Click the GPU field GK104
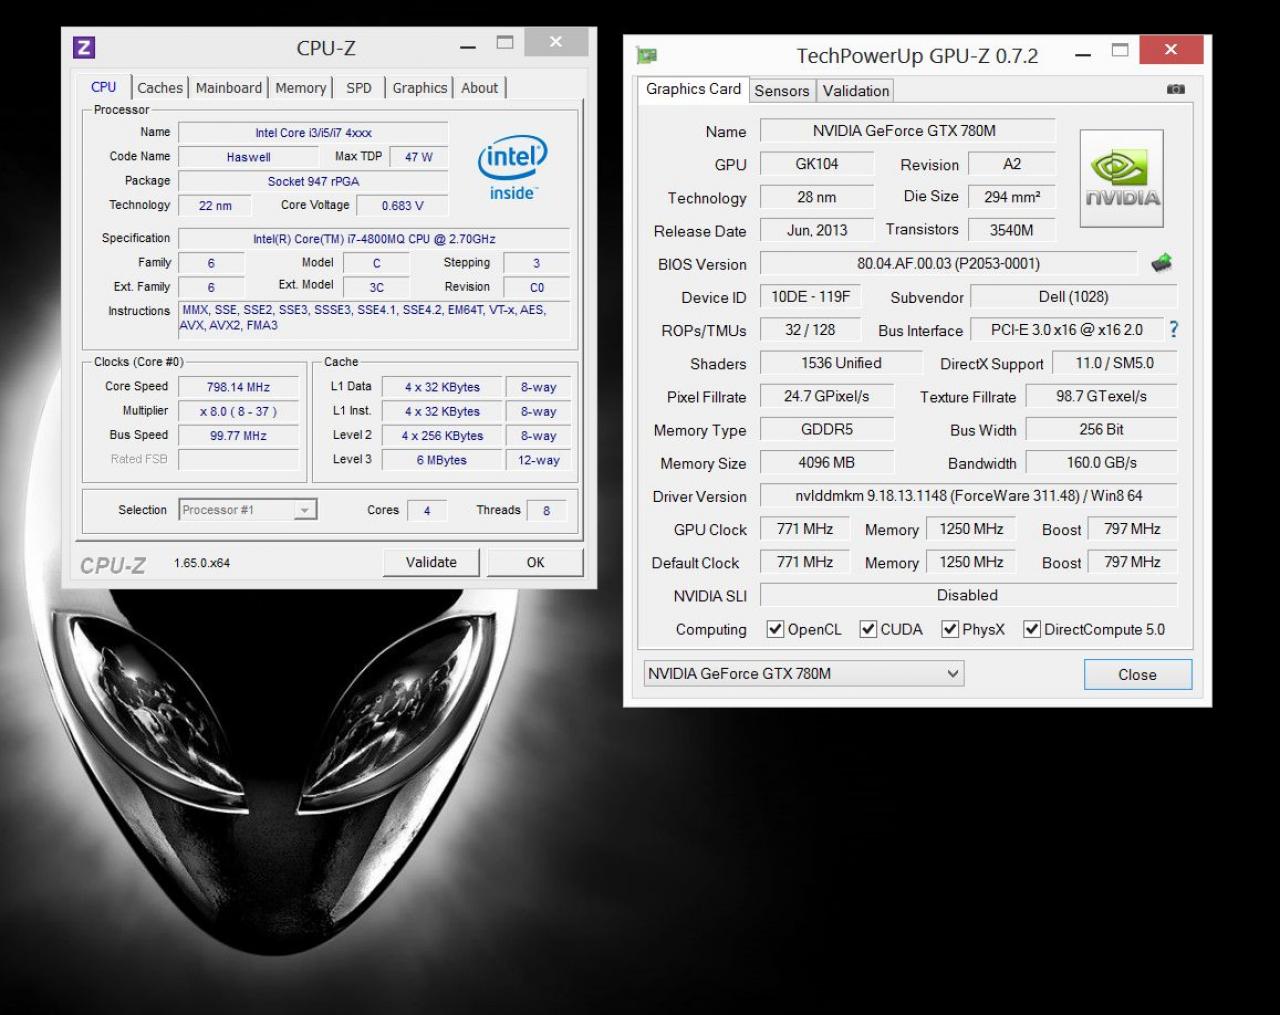The width and height of the screenshot is (1280, 1015). coord(817,164)
